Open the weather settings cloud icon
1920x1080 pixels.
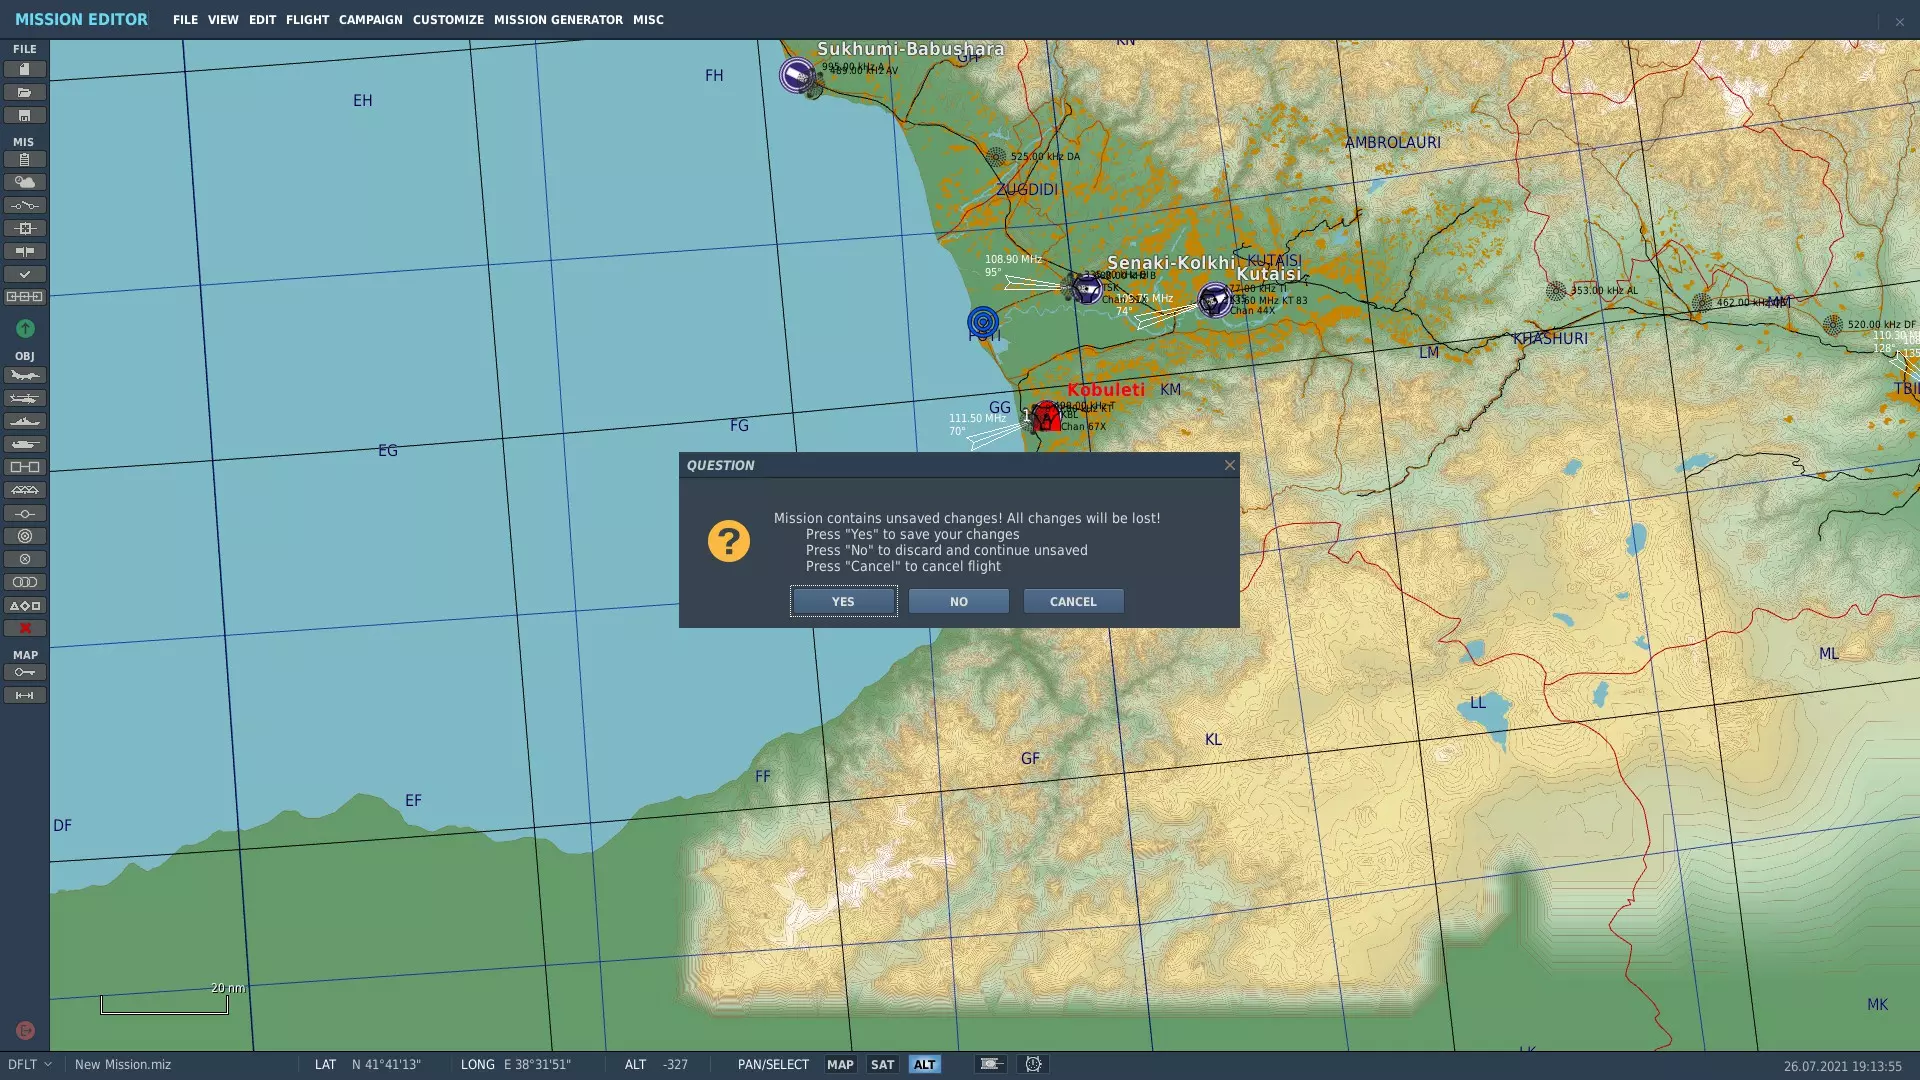24,182
